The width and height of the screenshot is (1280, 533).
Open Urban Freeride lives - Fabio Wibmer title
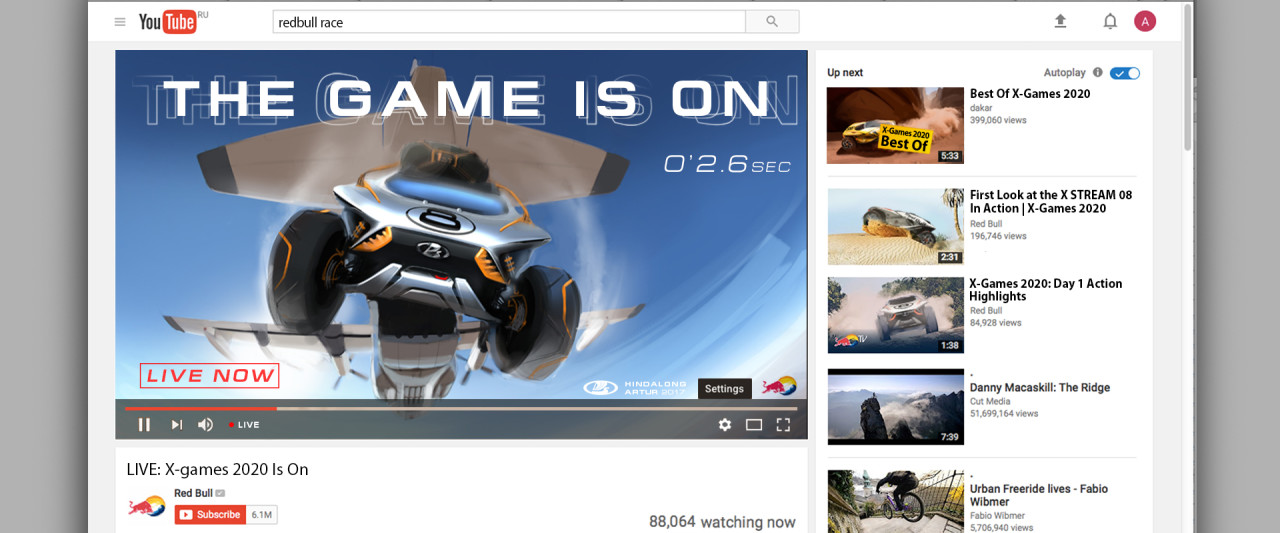[1039, 495]
